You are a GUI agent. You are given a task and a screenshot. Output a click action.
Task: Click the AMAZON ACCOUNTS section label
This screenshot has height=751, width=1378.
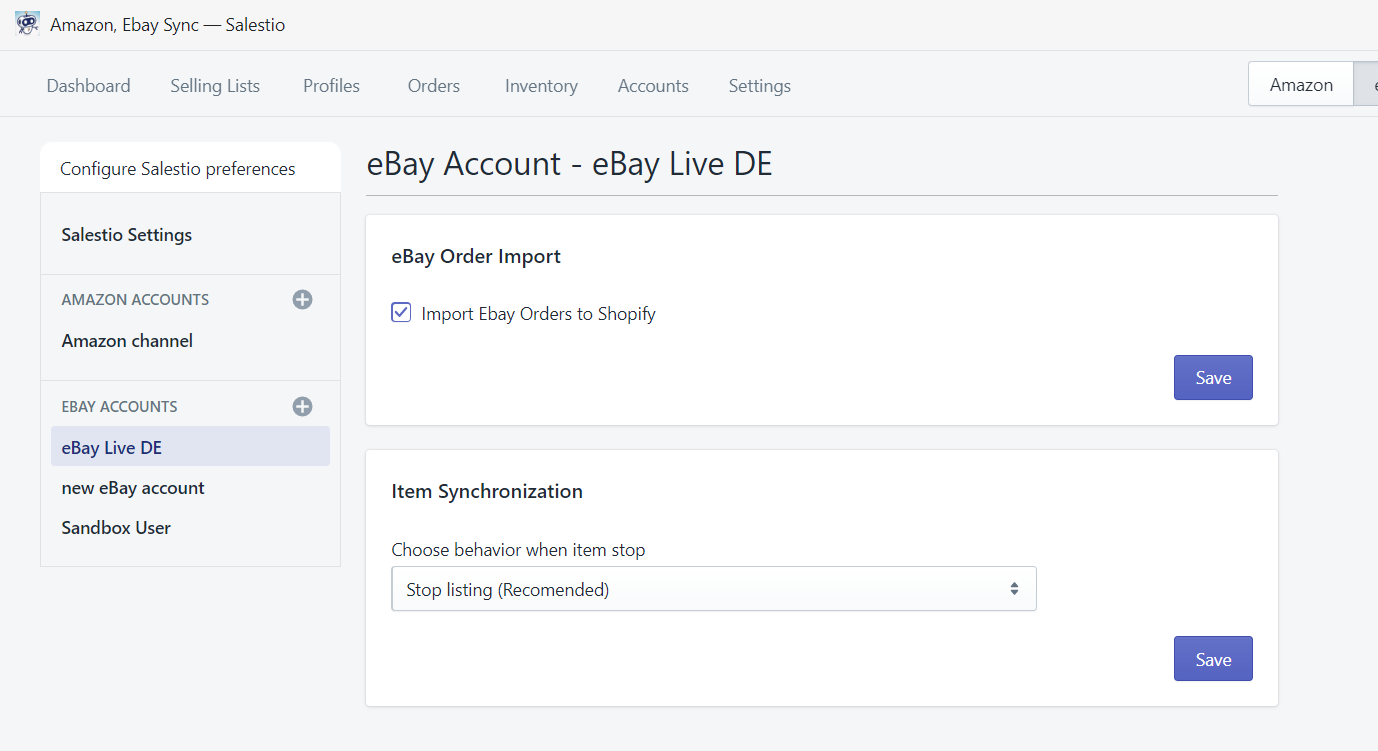[x=135, y=300]
